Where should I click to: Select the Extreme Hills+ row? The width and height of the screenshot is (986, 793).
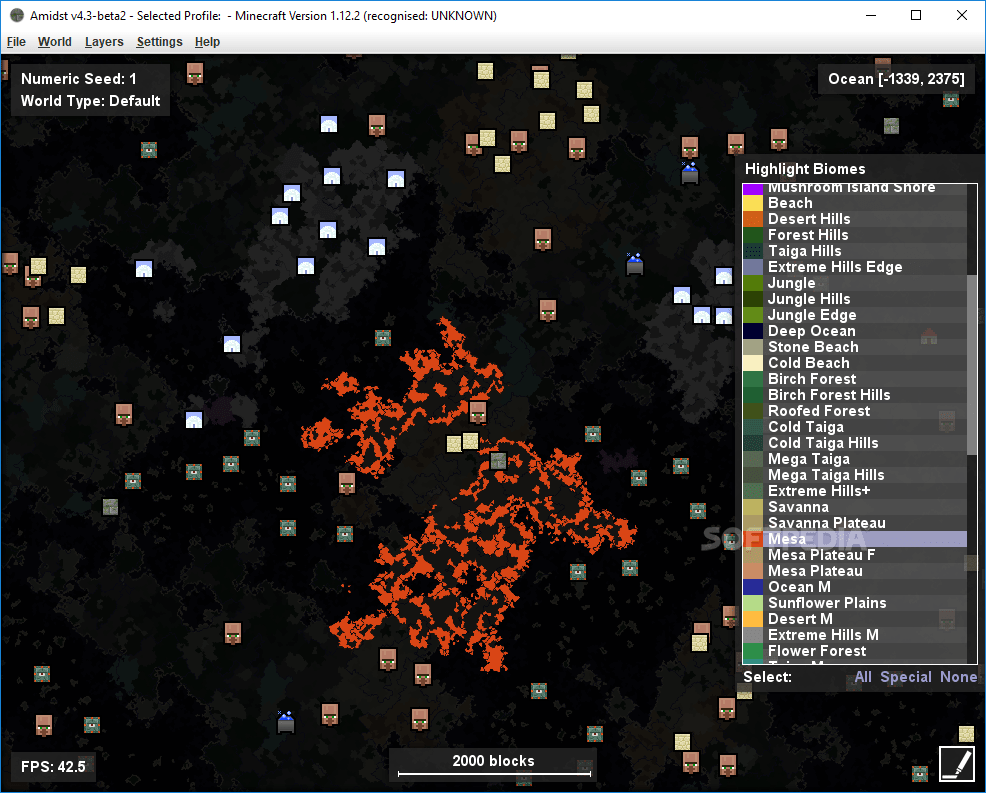[855, 491]
